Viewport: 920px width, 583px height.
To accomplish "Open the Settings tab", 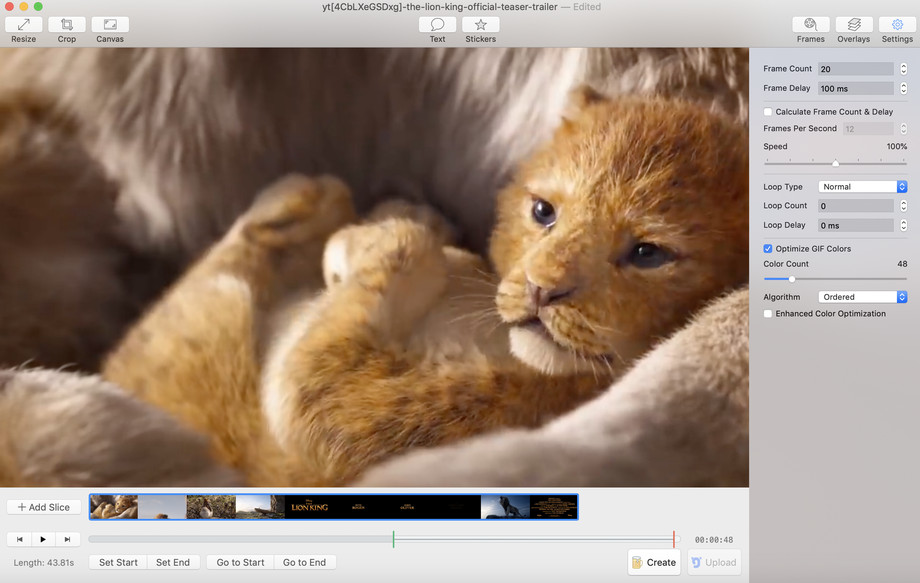I will 897,25.
